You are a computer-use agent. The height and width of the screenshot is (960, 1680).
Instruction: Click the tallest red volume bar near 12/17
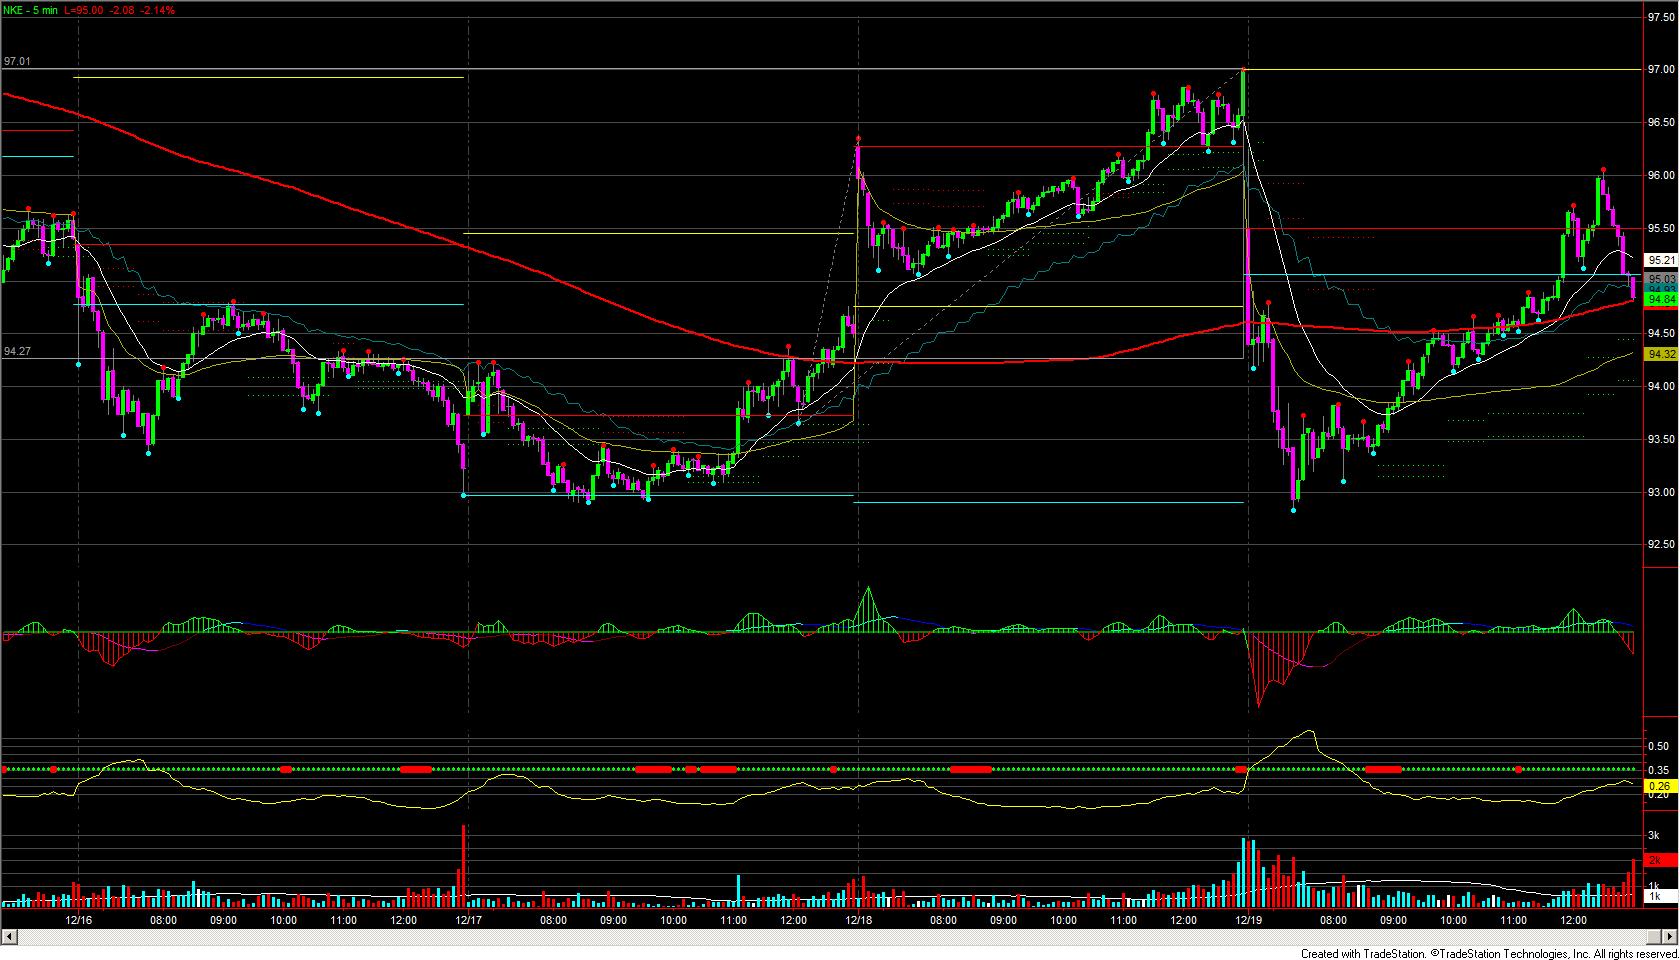pyautogui.click(x=464, y=866)
